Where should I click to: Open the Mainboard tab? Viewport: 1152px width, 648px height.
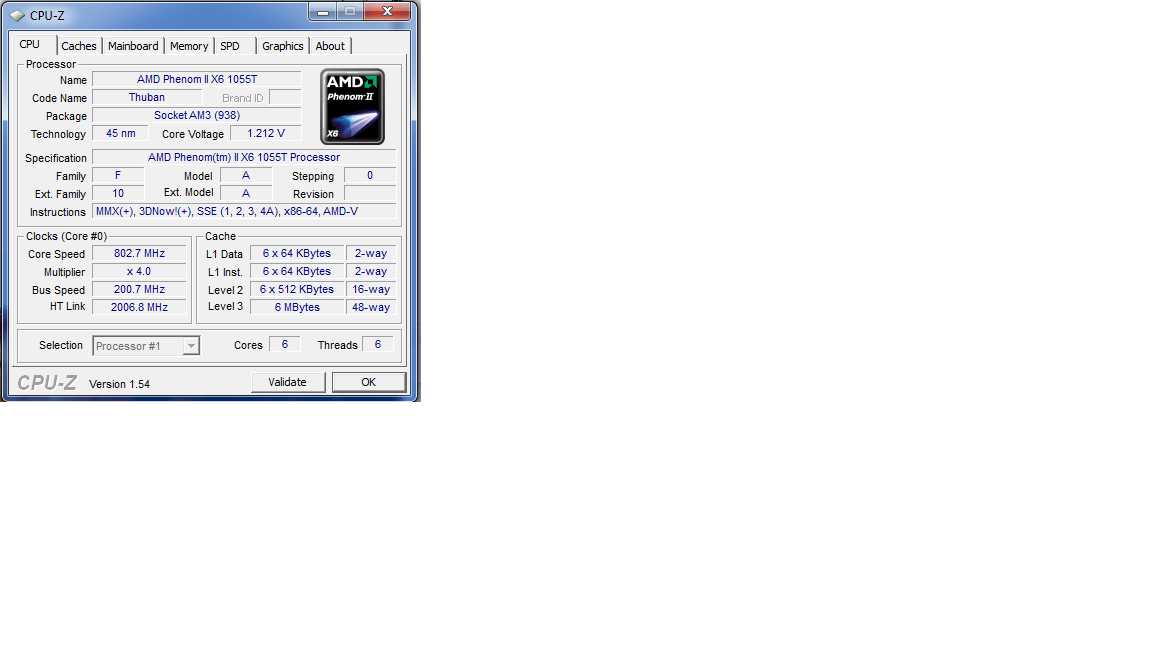tap(133, 46)
